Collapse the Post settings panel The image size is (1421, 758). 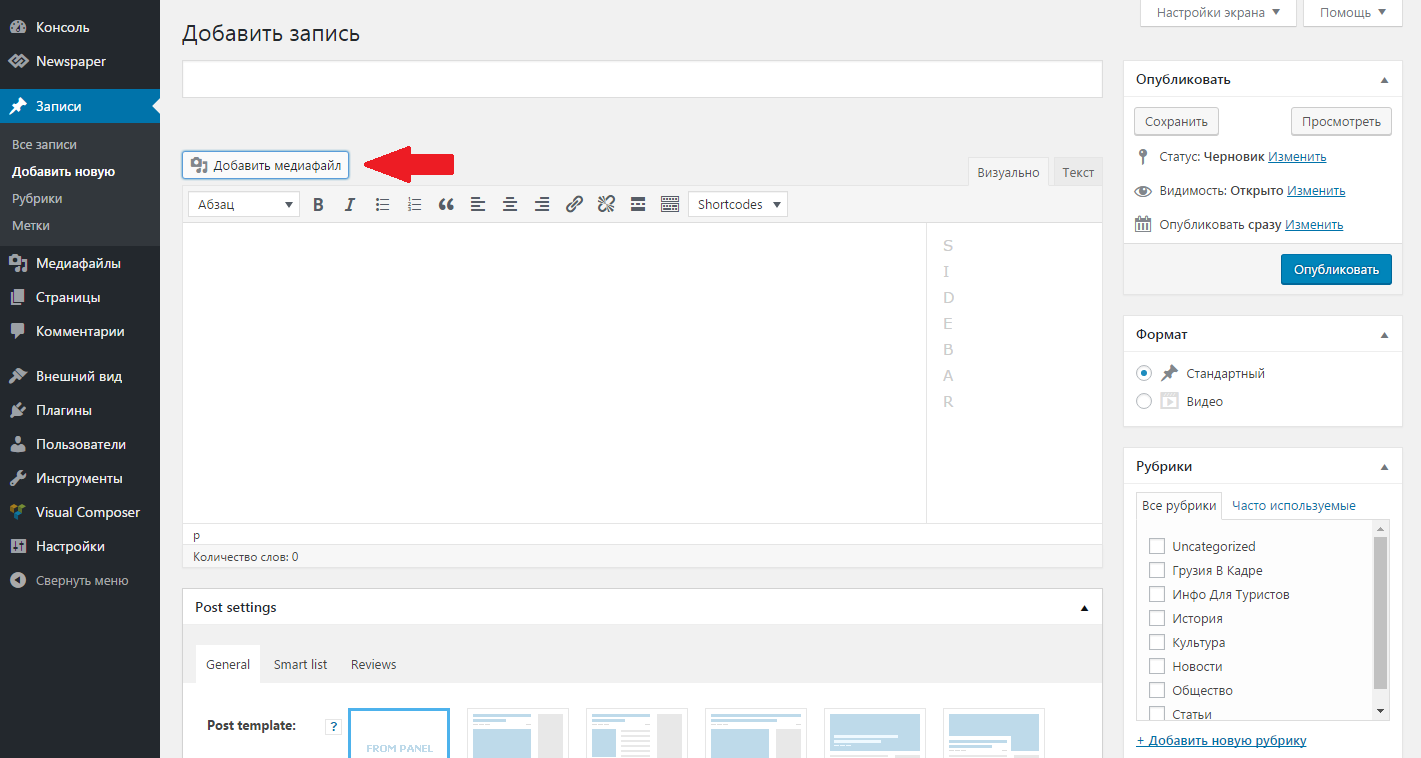tap(1085, 607)
